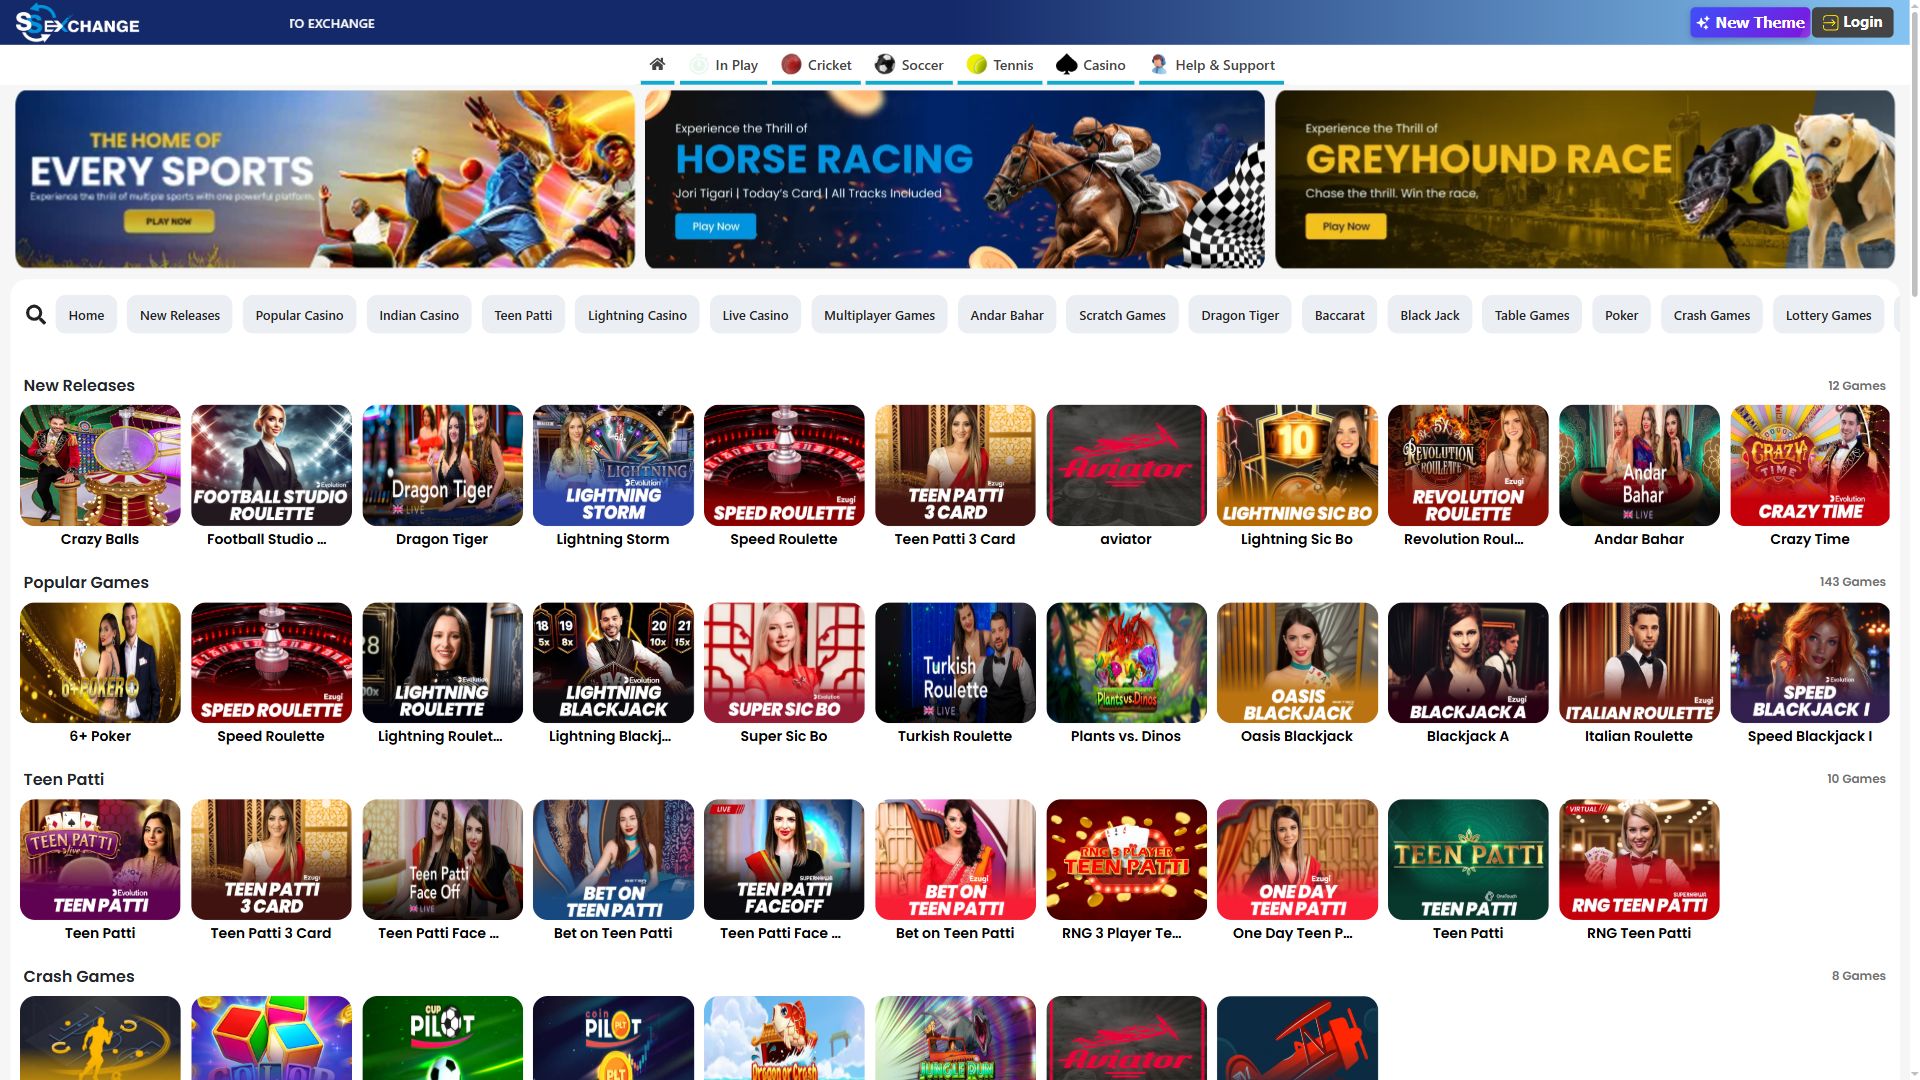The image size is (1920, 1080).
Task: Open the Lightning Storm game
Action: (613, 465)
